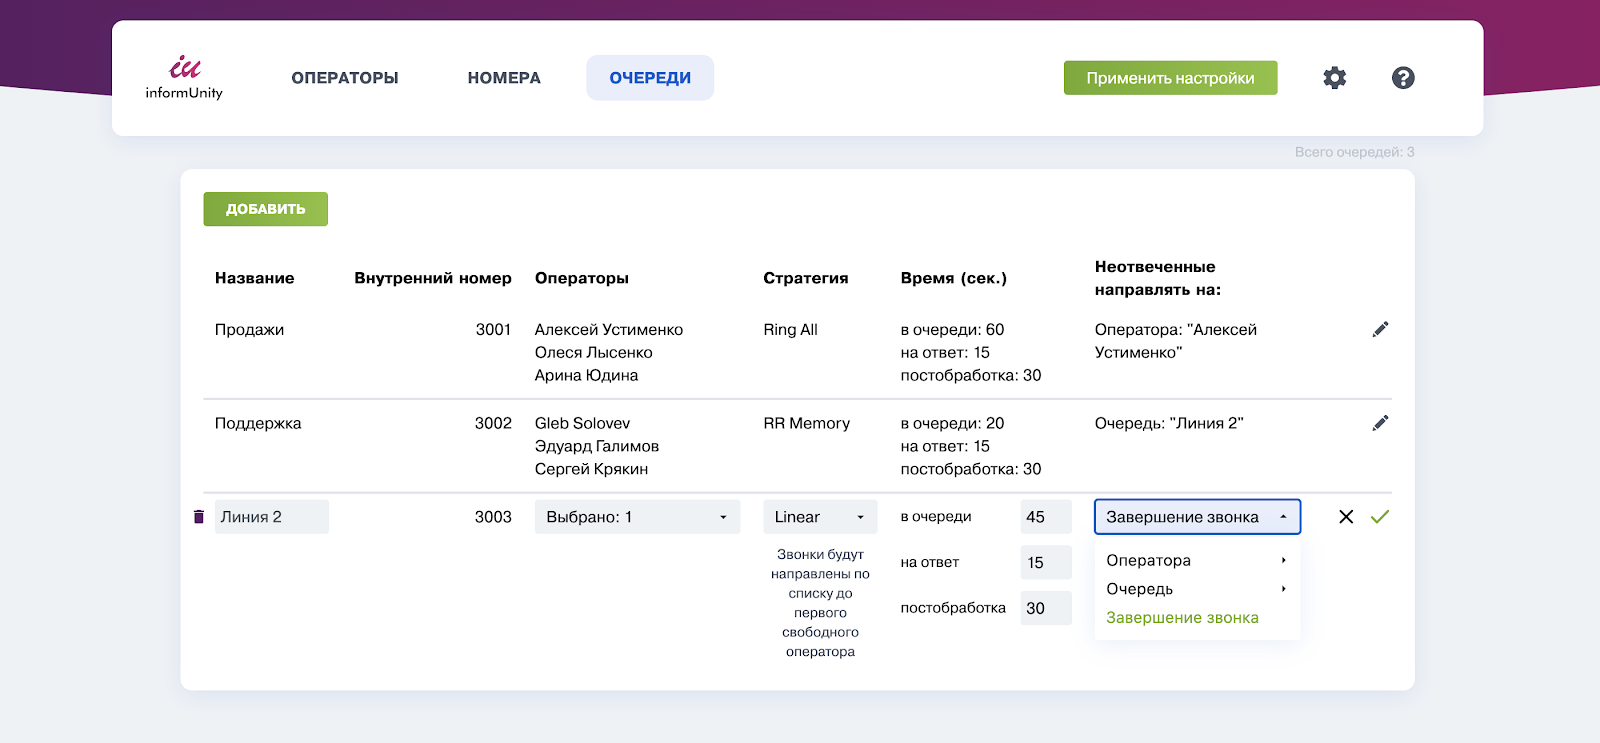This screenshot has height=743, width=1600.
Task: Delete the Линия 2 queue with trash icon
Action: [x=198, y=517]
